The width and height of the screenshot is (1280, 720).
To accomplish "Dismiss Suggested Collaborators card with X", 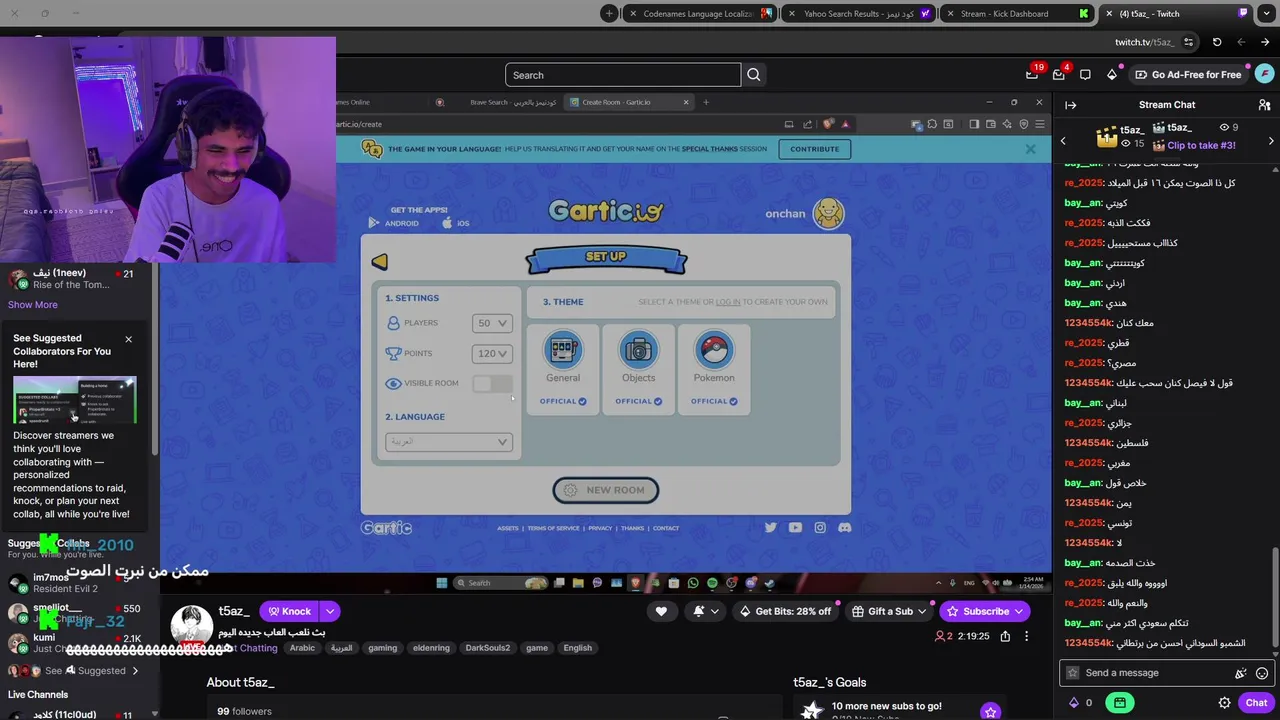I will (x=128, y=339).
